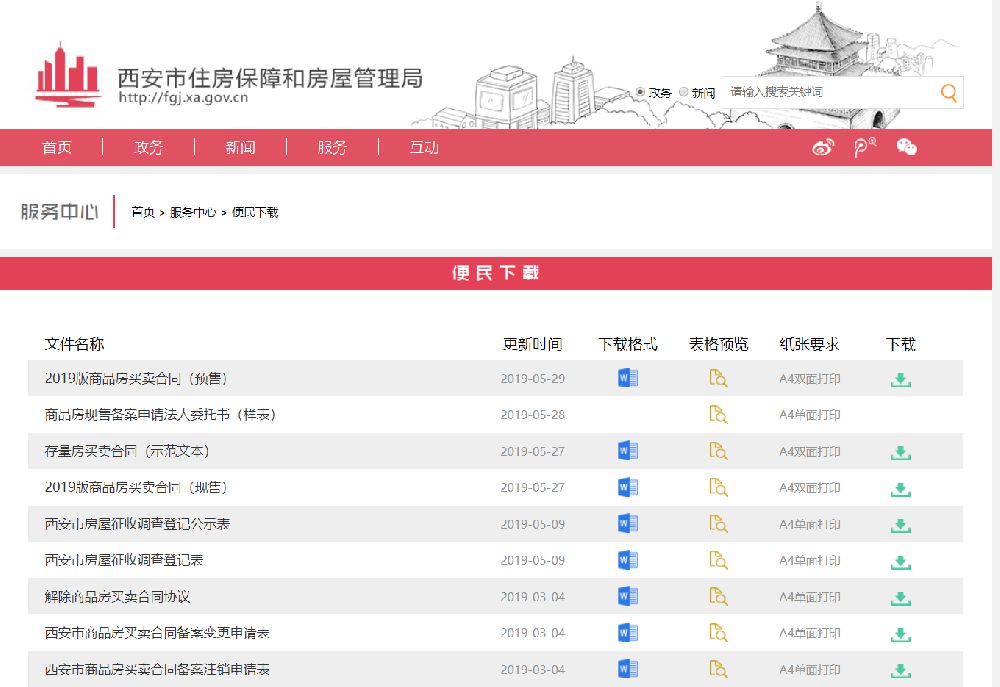Download 西安市房屋征收调查登记公示表 file

tap(901, 525)
